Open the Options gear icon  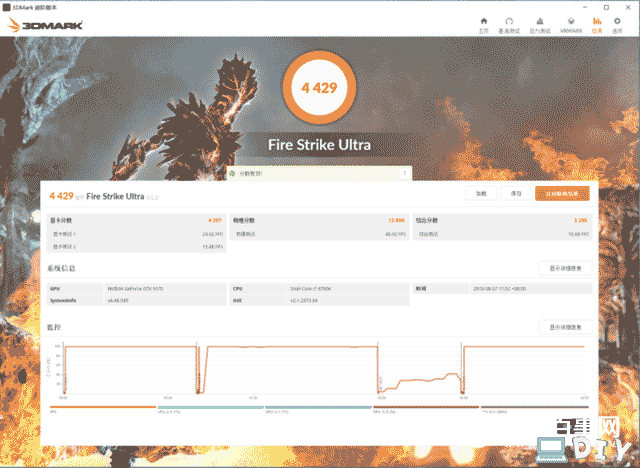pos(617,21)
